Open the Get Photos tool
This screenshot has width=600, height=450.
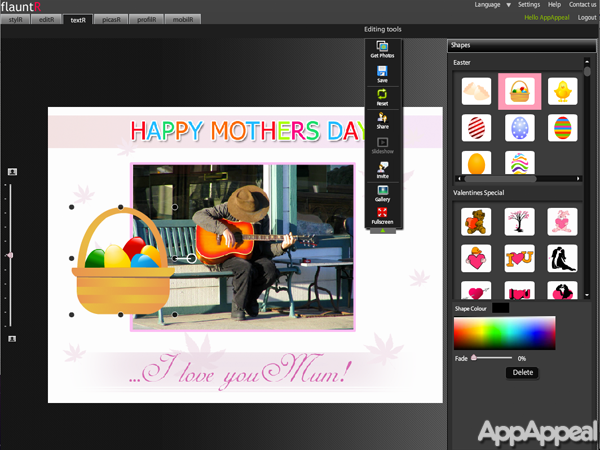click(382, 49)
